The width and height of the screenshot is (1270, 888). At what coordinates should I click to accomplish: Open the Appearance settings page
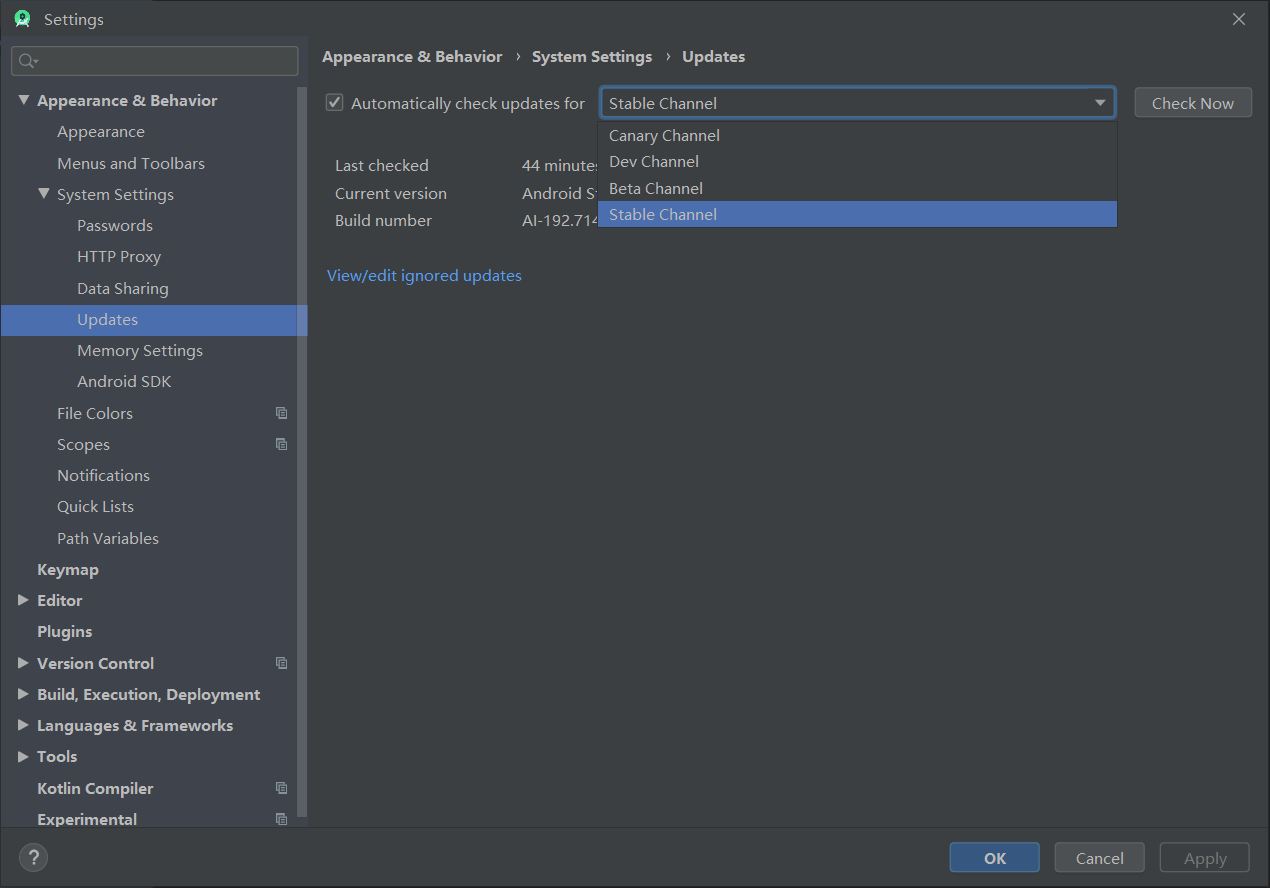(101, 132)
